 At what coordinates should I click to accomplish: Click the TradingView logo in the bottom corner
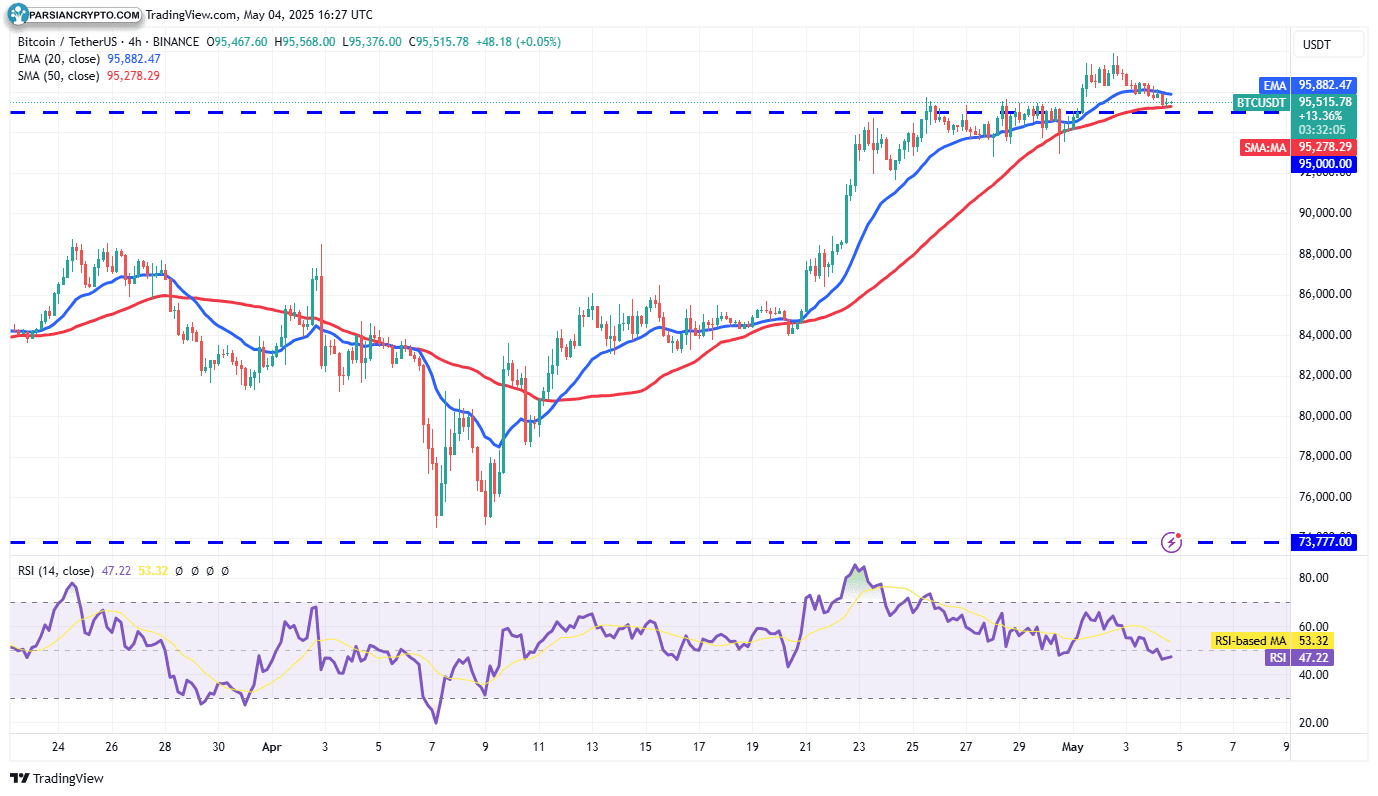click(x=22, y=778)
